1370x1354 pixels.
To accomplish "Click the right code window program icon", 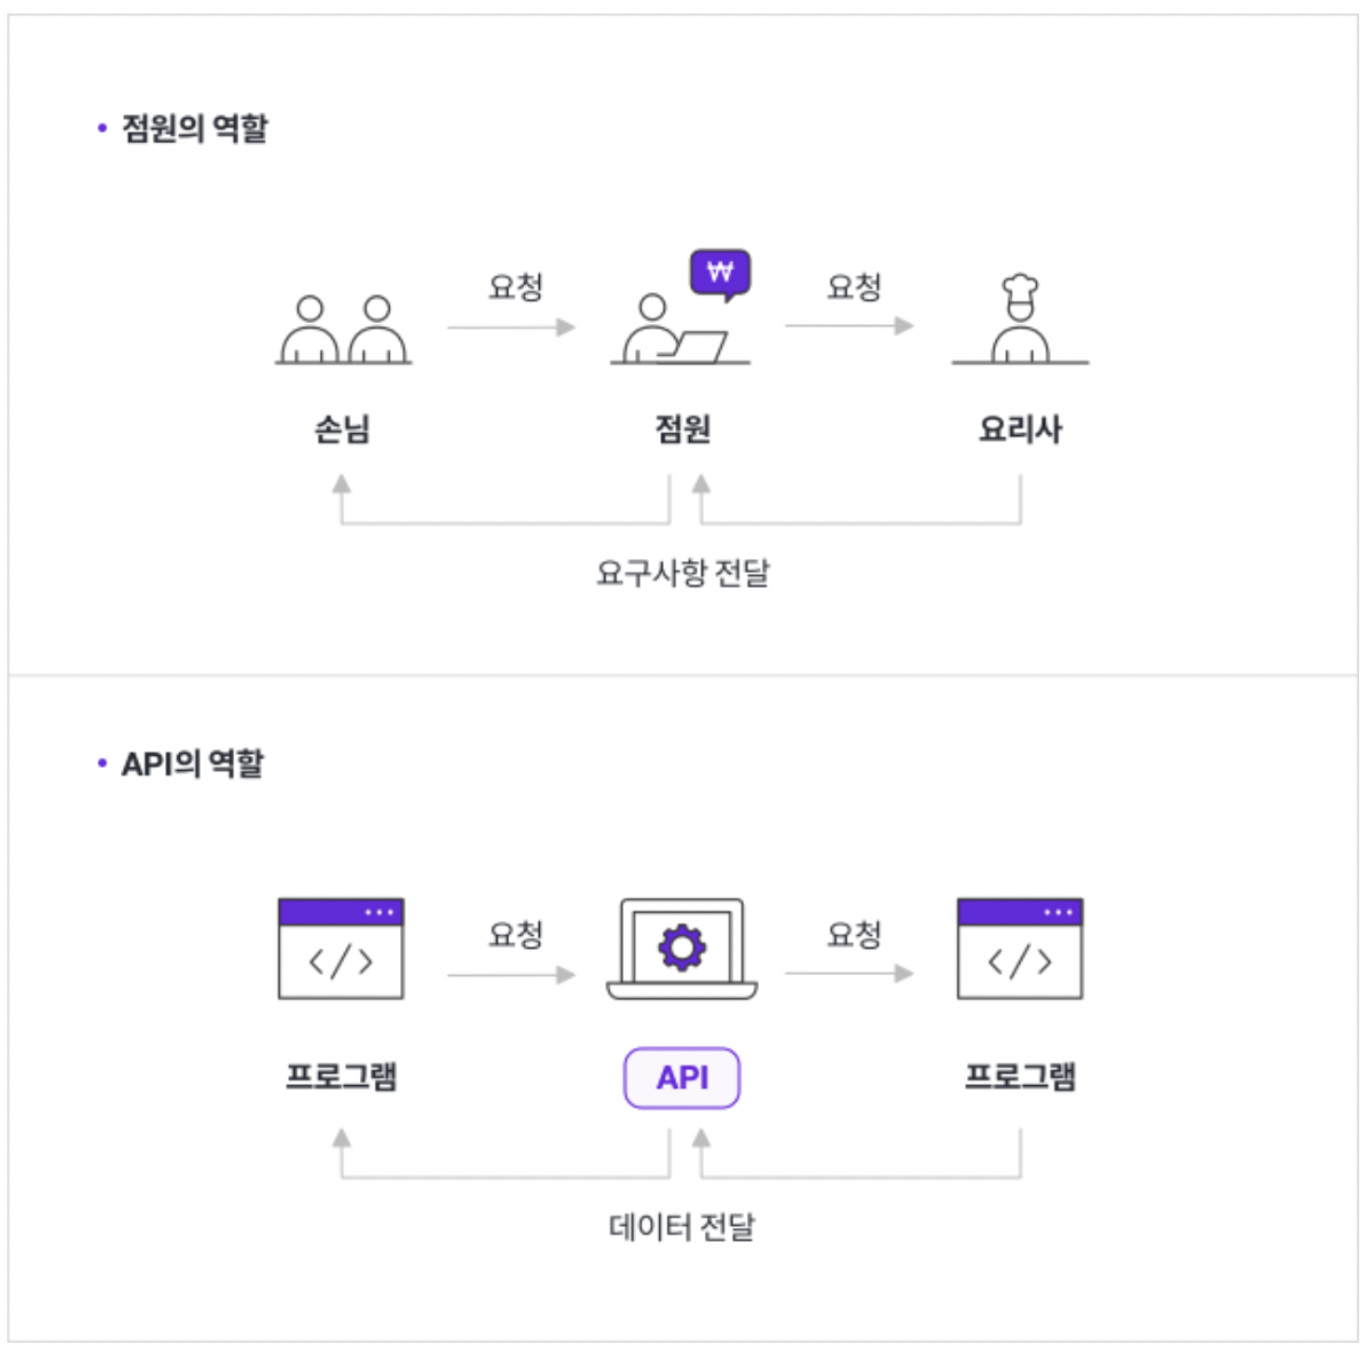I will (x=1020, y=948).
